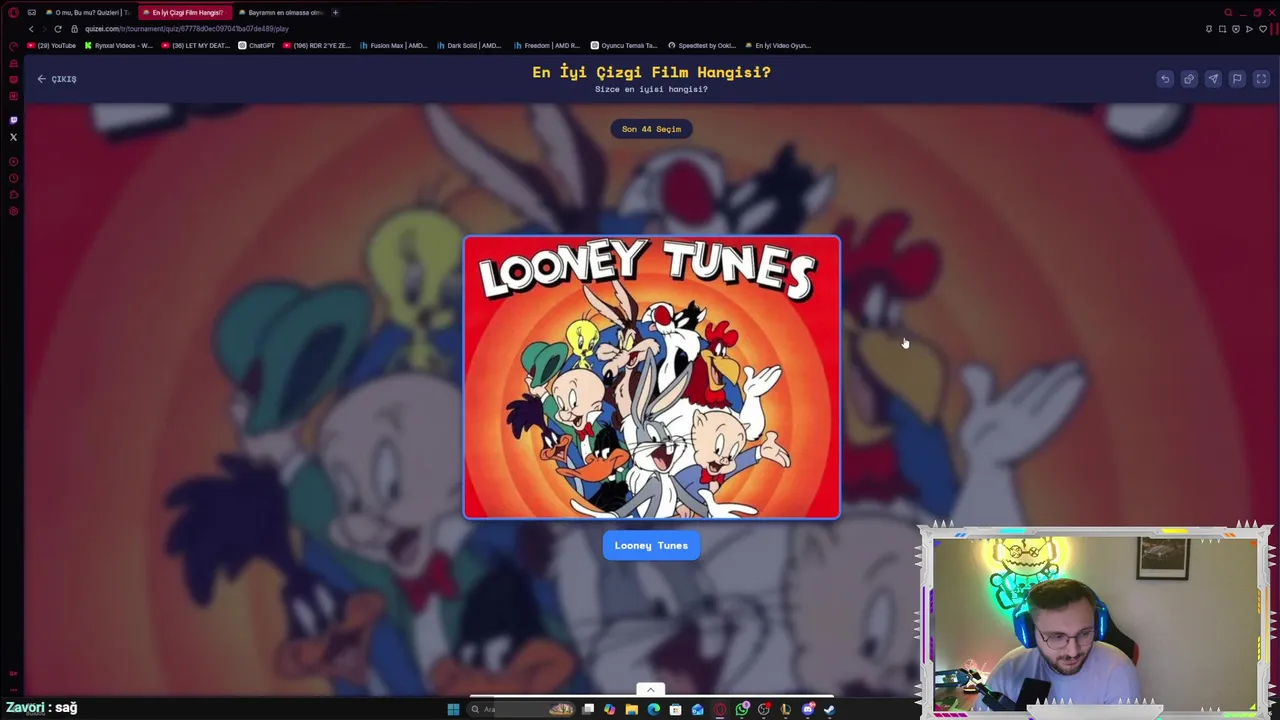
Task: Open the Fusion Max AMD bookmark
Action: [x=393, y=45]
